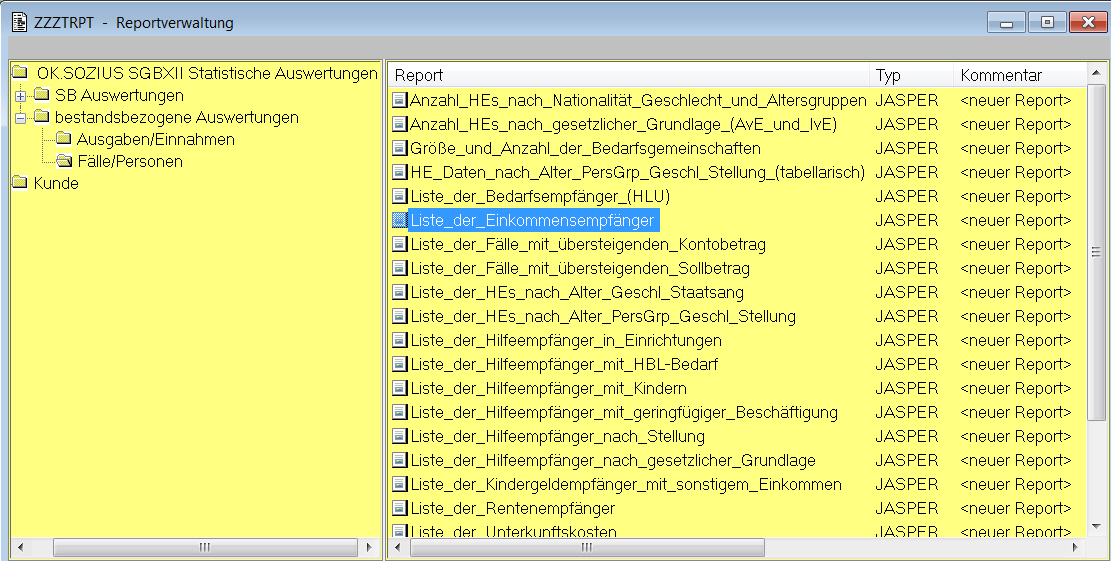Expand the SB Auswertungen tree node
This screenshot has width=1111, height=561.
coord(20,96)
